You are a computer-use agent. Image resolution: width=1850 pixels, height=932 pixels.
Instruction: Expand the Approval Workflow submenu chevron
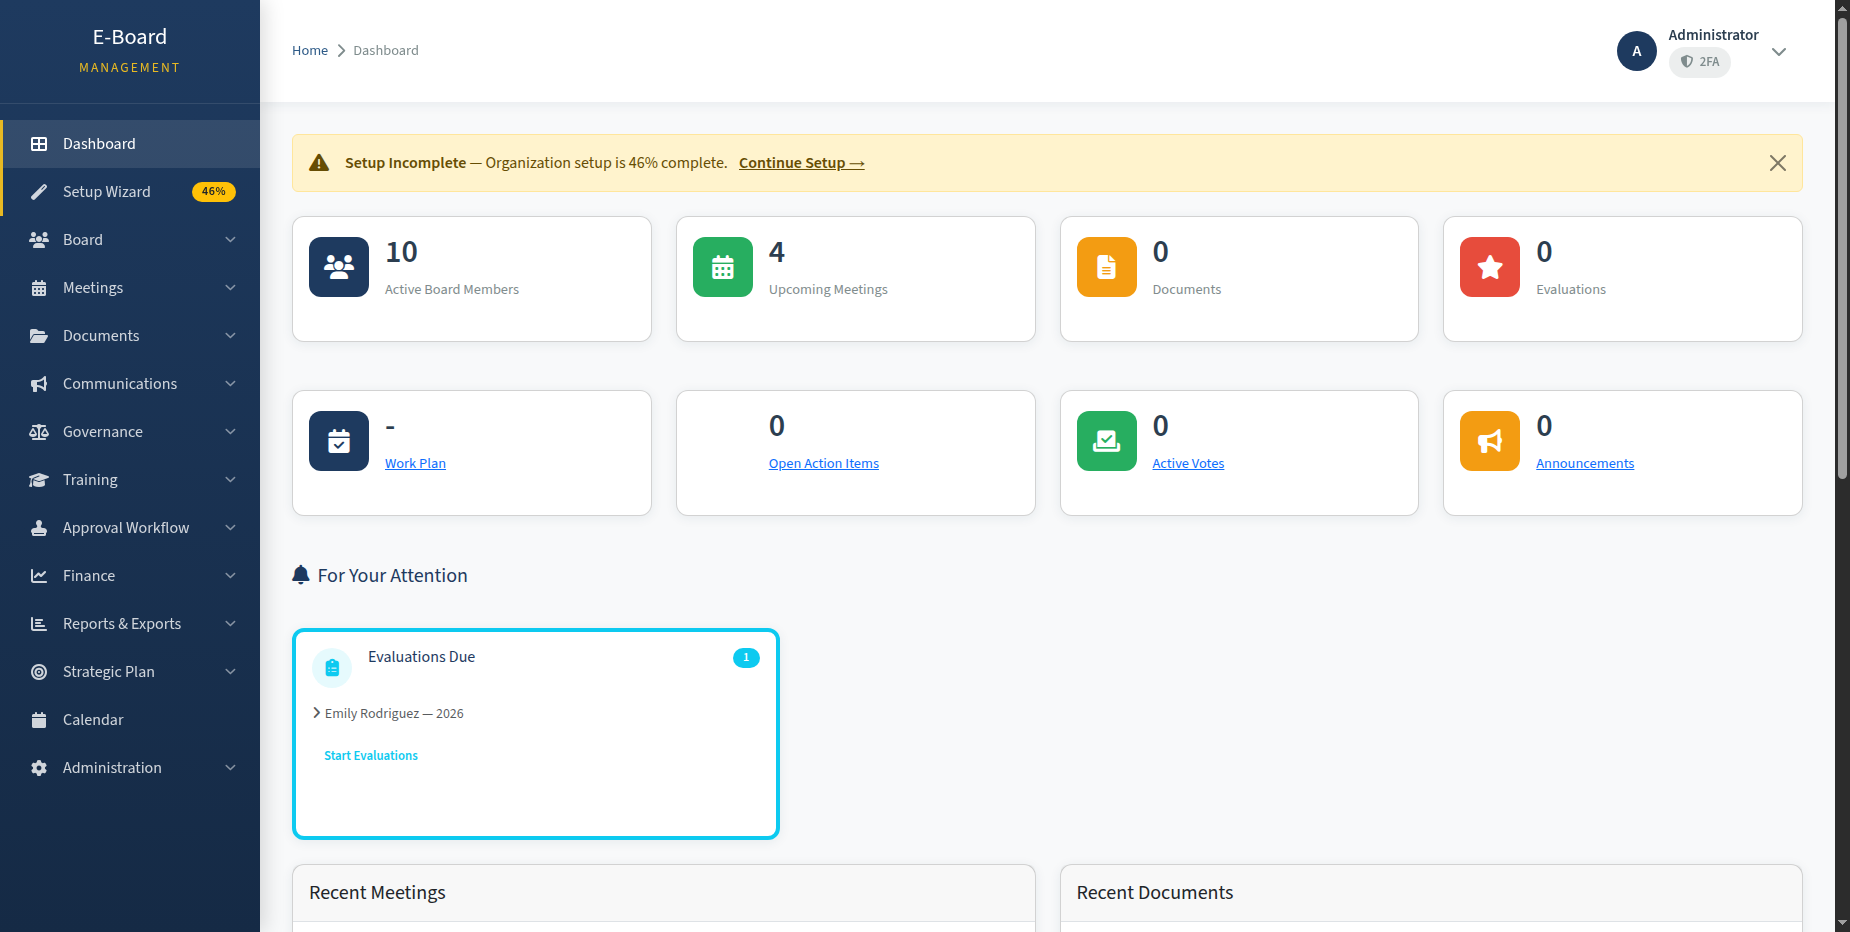pyautogui.click(x=231, y=528)
